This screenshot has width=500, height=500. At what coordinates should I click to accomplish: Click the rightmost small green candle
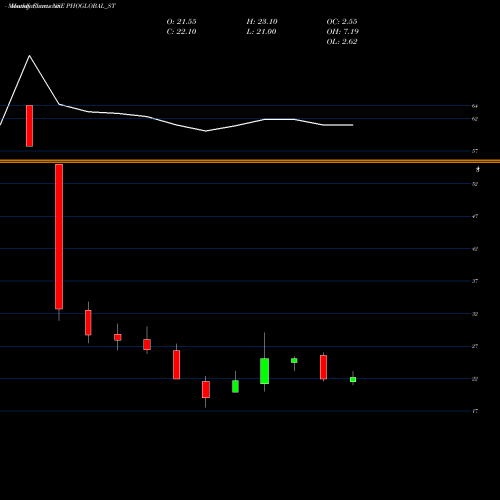click(353, 380)
